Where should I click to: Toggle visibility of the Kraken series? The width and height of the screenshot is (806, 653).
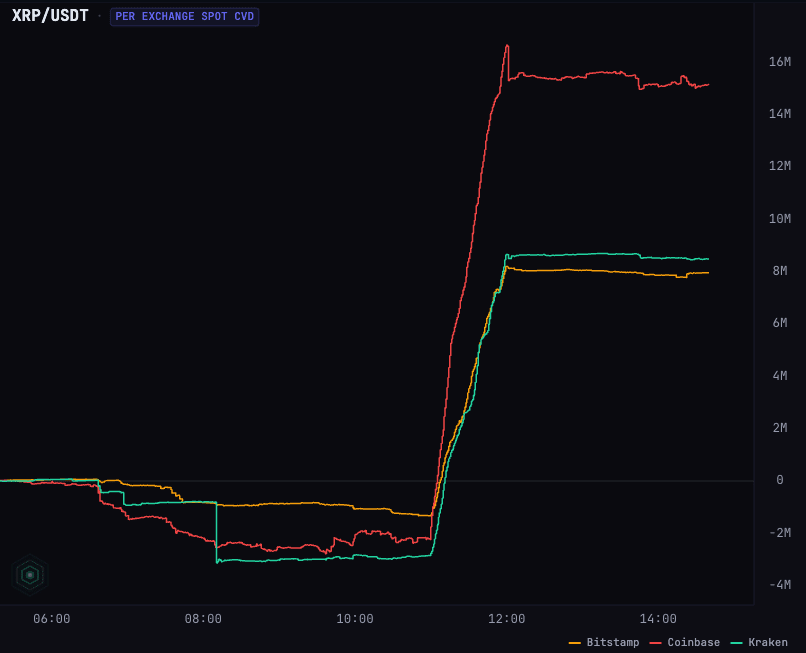768,642
